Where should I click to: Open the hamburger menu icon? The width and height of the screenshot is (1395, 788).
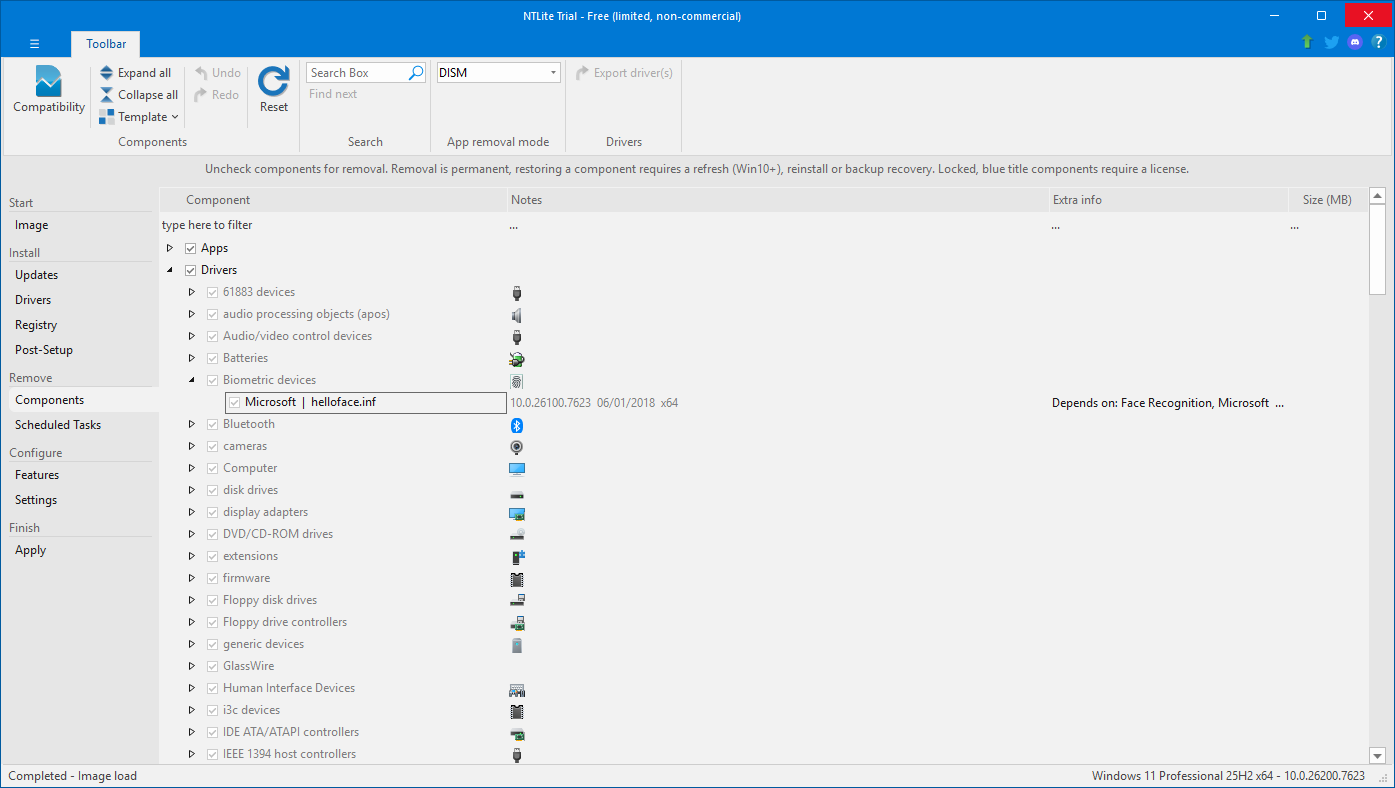coord(34,43)
